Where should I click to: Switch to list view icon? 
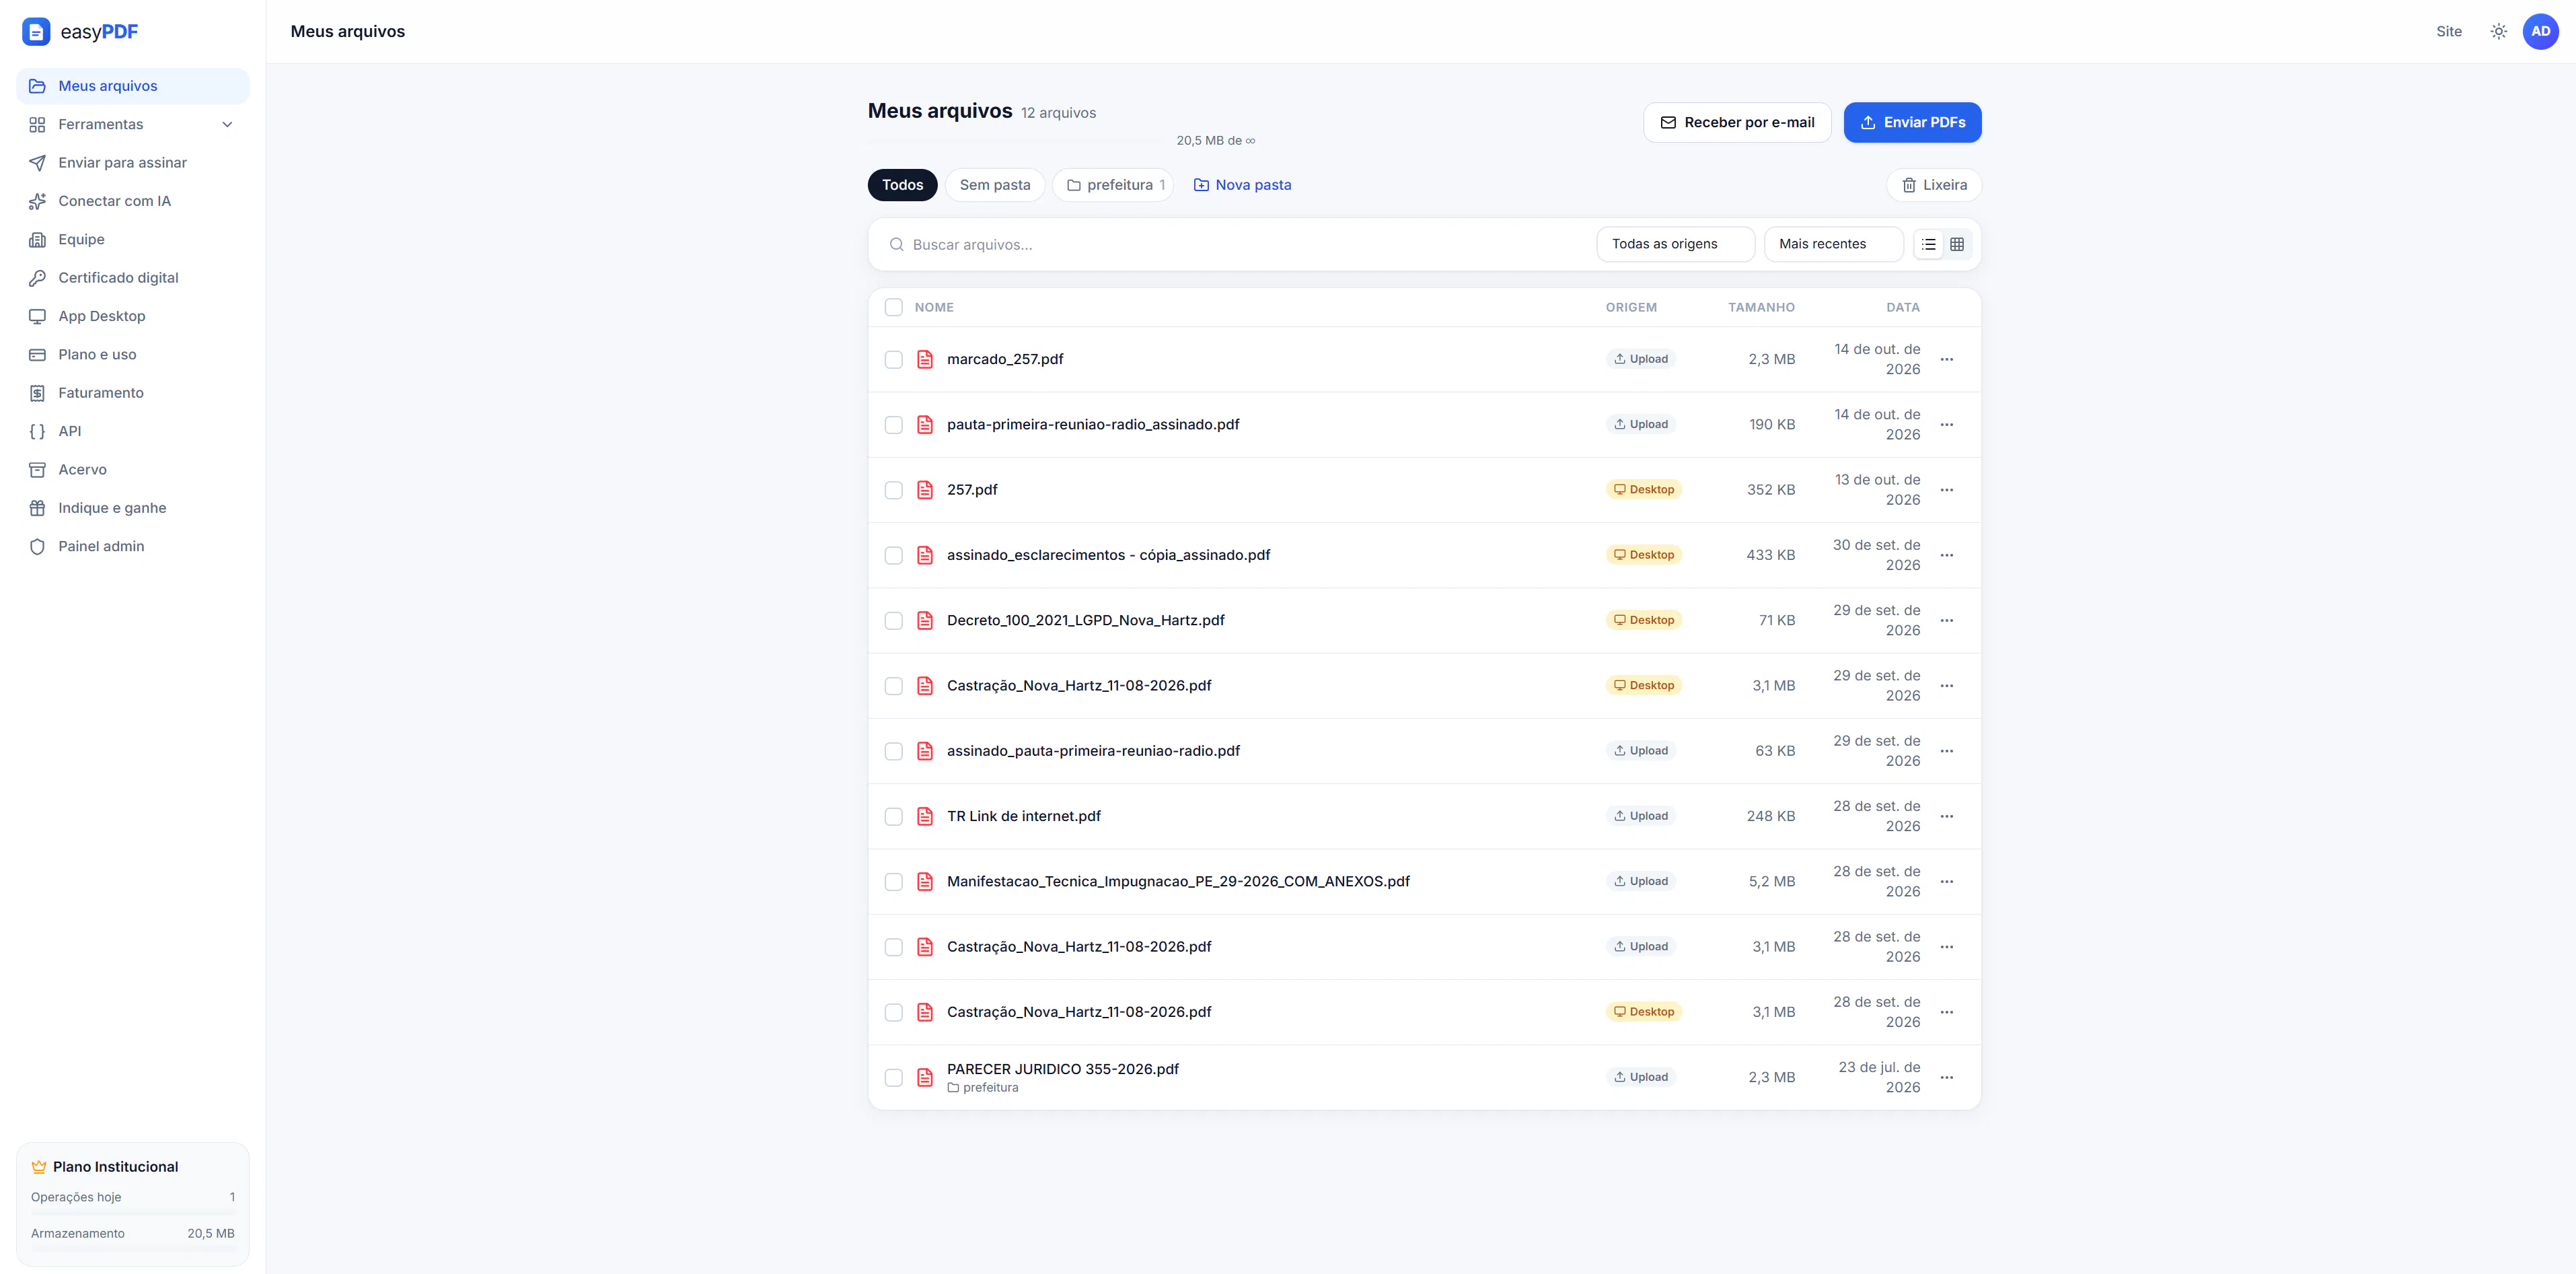pyautogui.click(x=1928, y=244)
